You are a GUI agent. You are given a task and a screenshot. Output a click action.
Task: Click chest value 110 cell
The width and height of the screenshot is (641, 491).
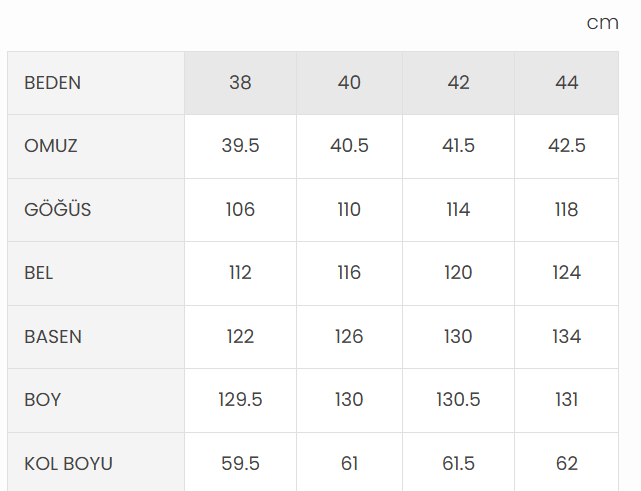click(349, 210)
